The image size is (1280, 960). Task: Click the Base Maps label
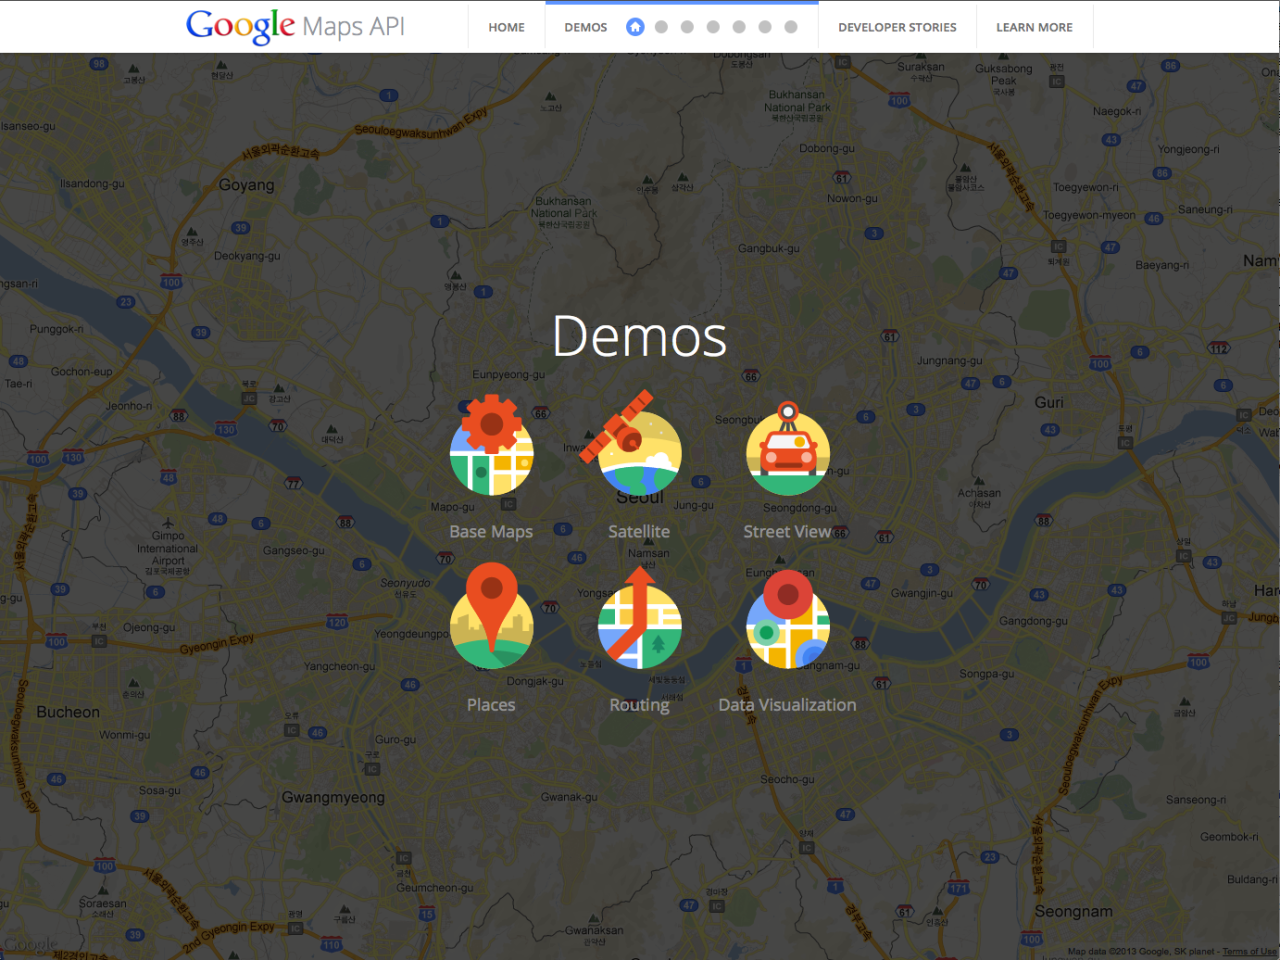[491, 532]
